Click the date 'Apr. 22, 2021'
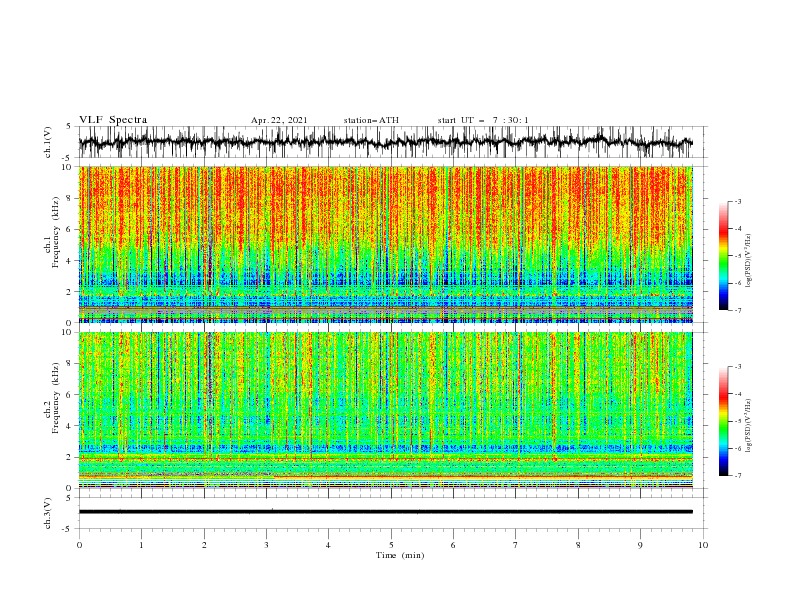 pyautogui.click(x=279, y=120)
